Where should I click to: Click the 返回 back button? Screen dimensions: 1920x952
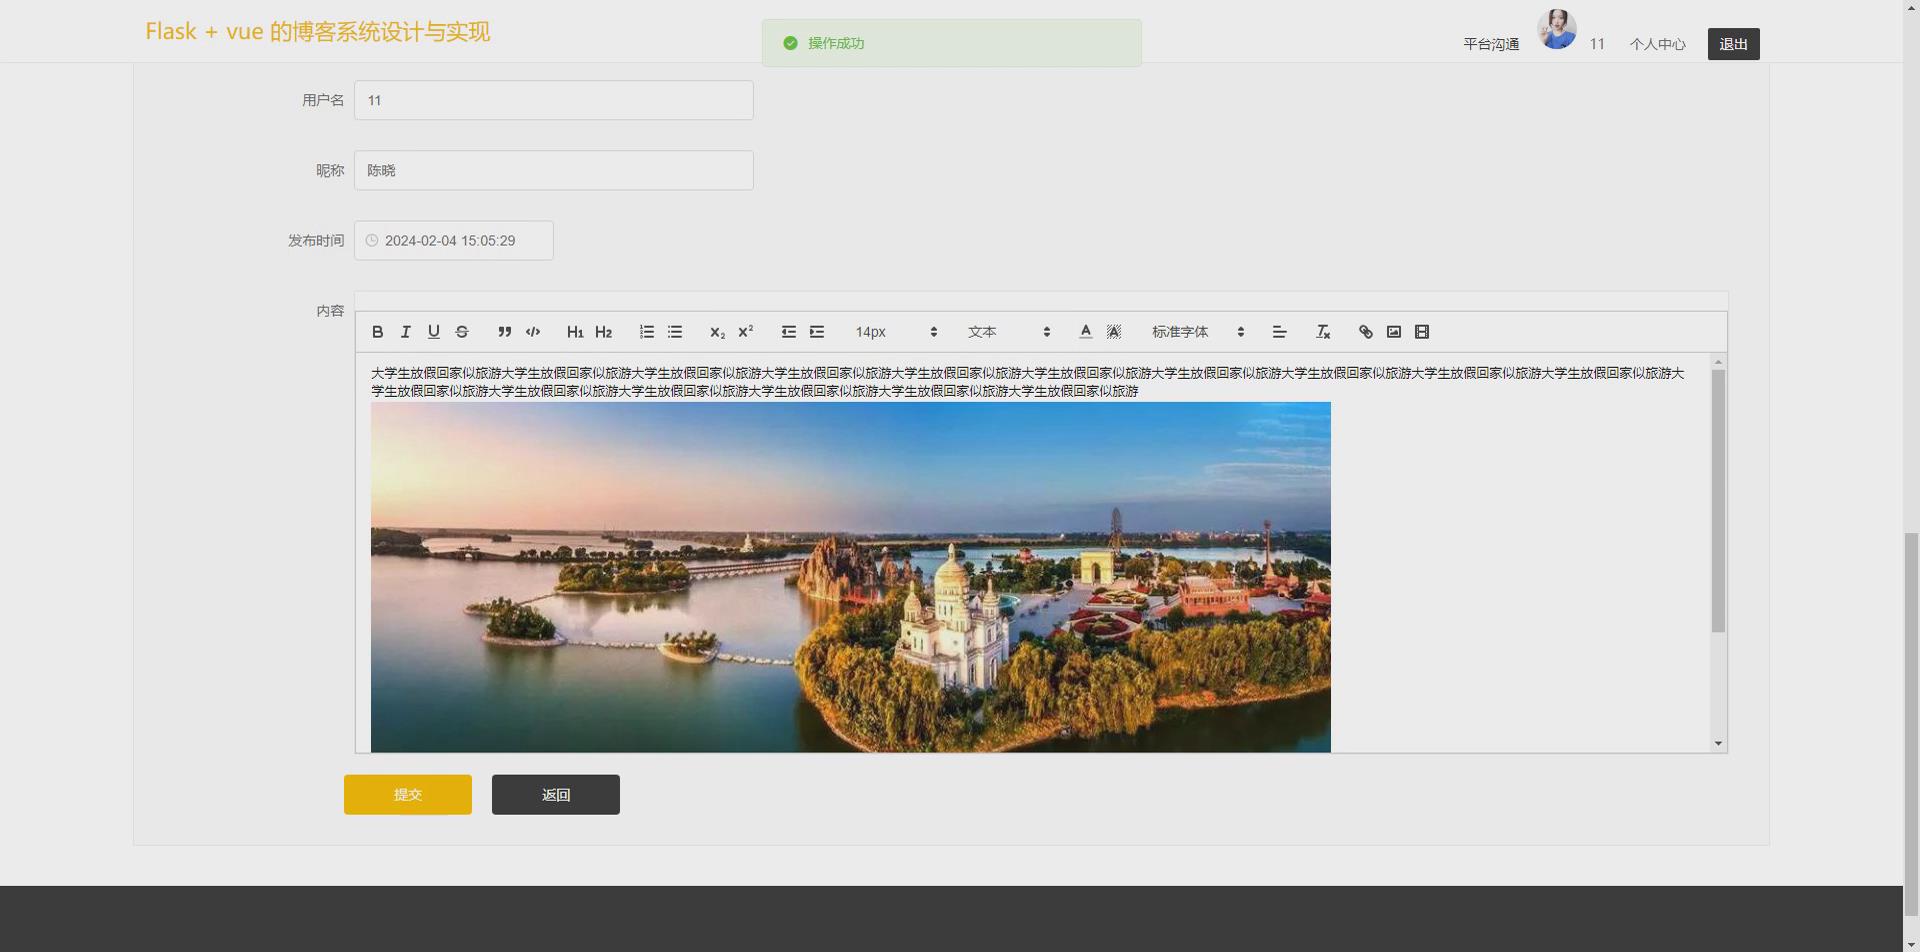(x=556, y=795)
